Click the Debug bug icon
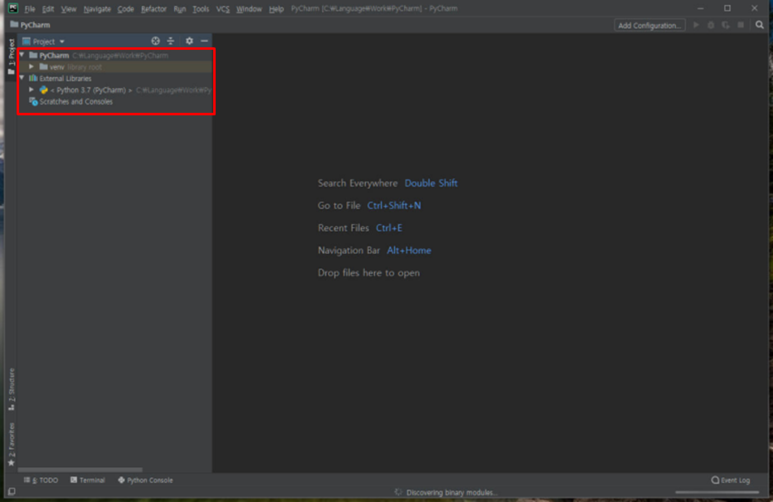This screenshot has width=773, height=502. pyautogui.click(x=711, y=25)
